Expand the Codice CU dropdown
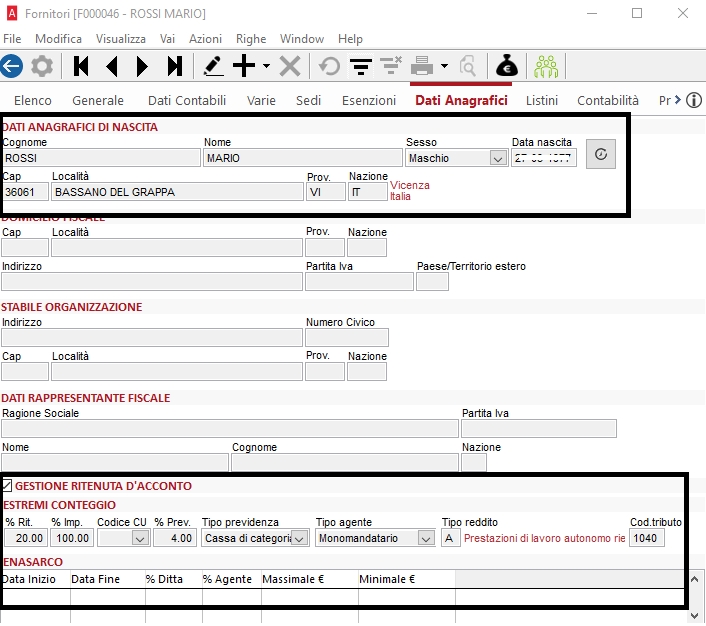The width and height of the screenshot is (706, 626). pos(140,538)
